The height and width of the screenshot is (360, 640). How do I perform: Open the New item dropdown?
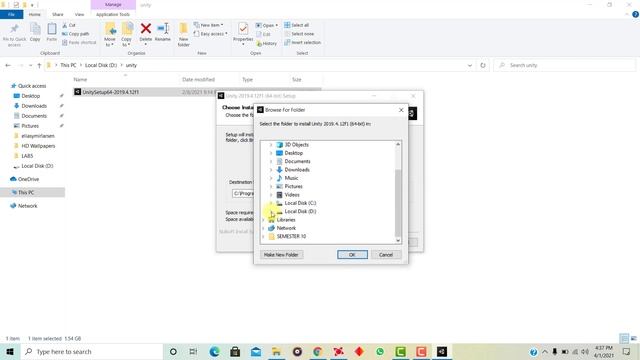(209, 25)
